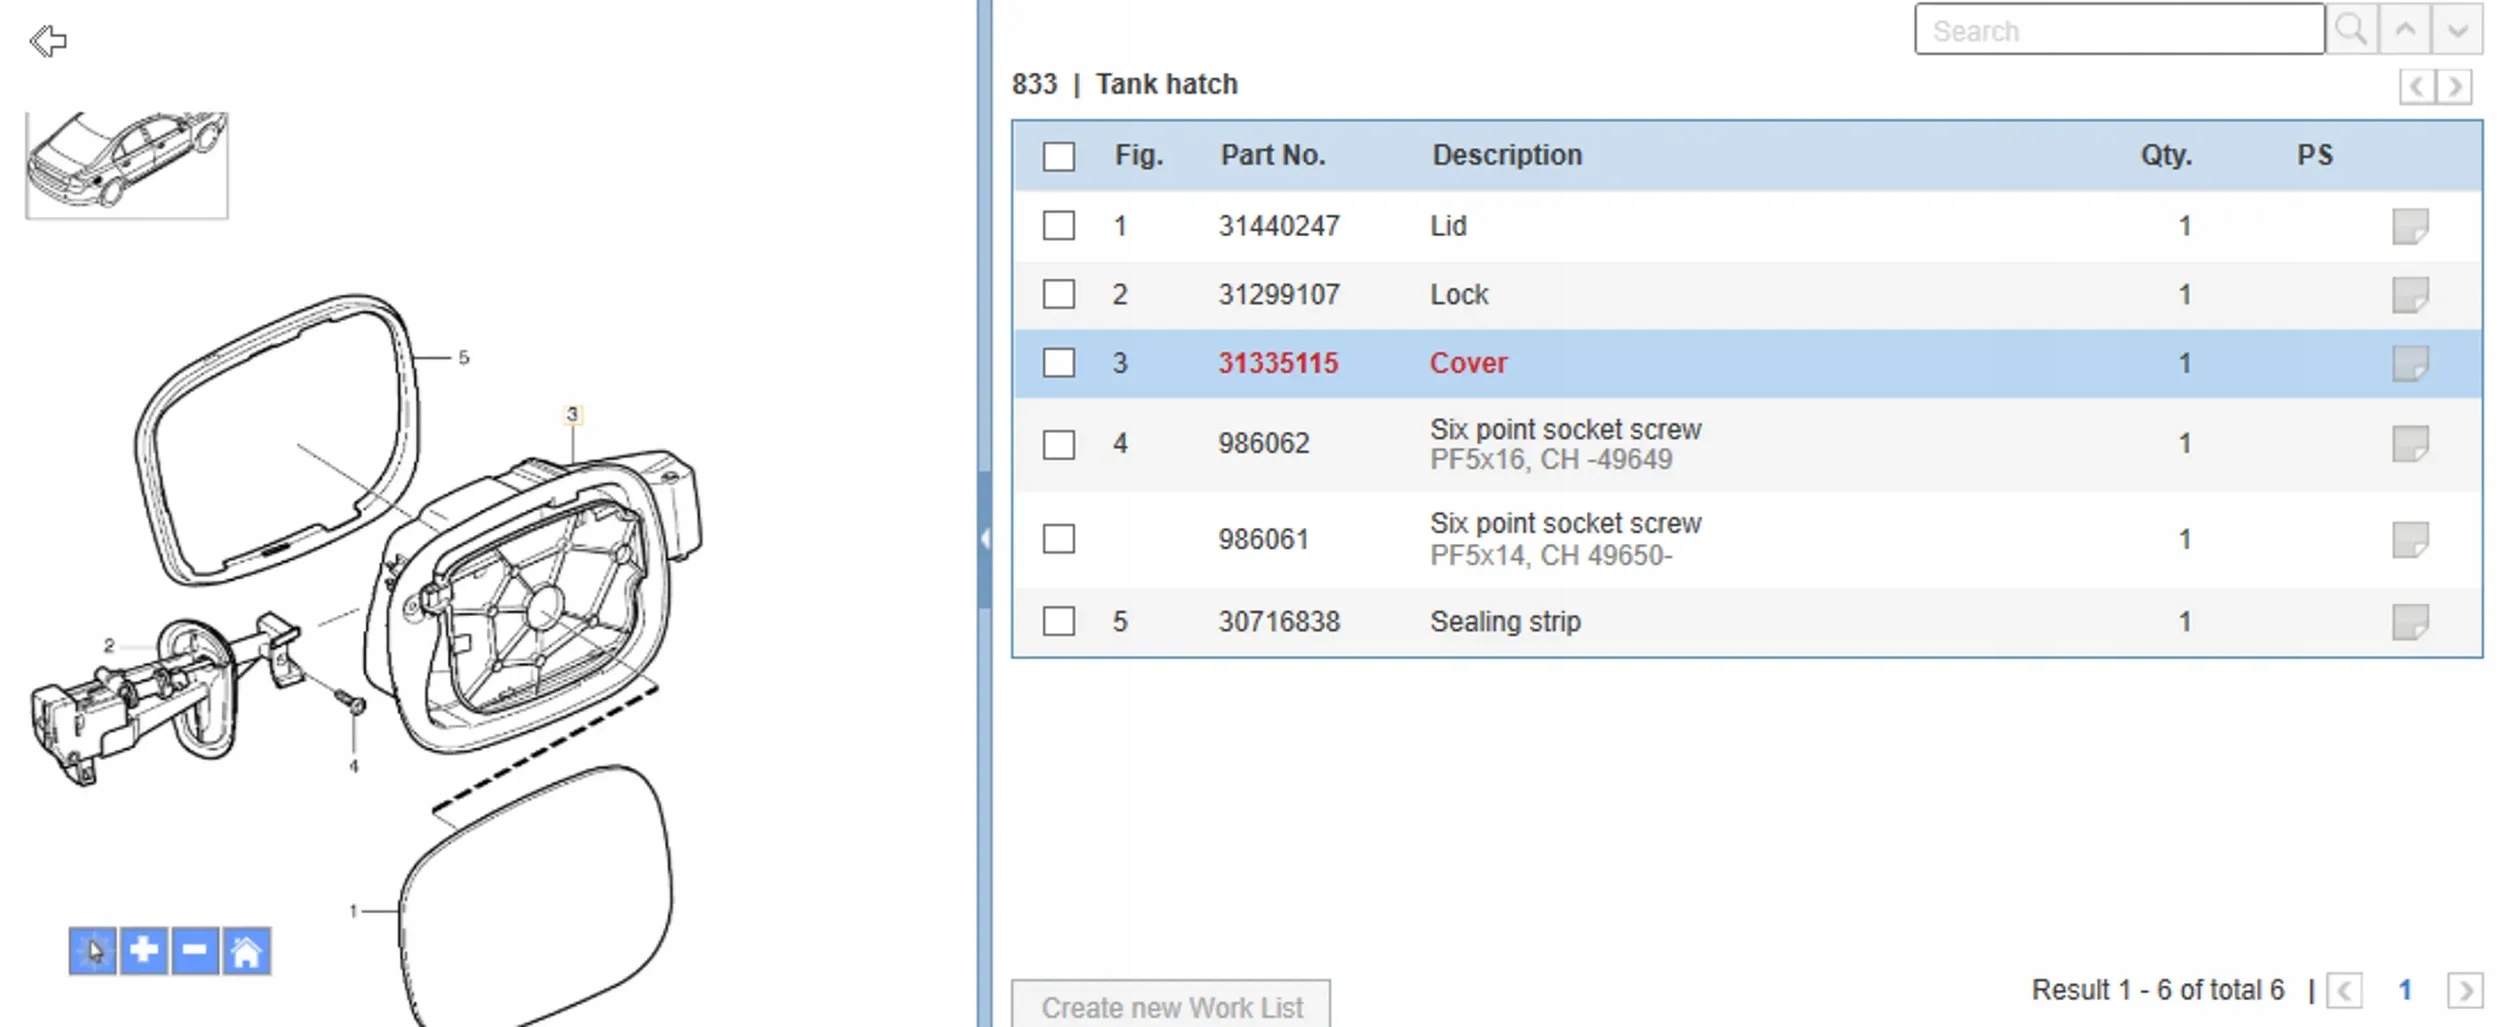Zoom in on diagram with plus icon
This screenshot has height=1027, width=2500.
[x=144, y=950]
